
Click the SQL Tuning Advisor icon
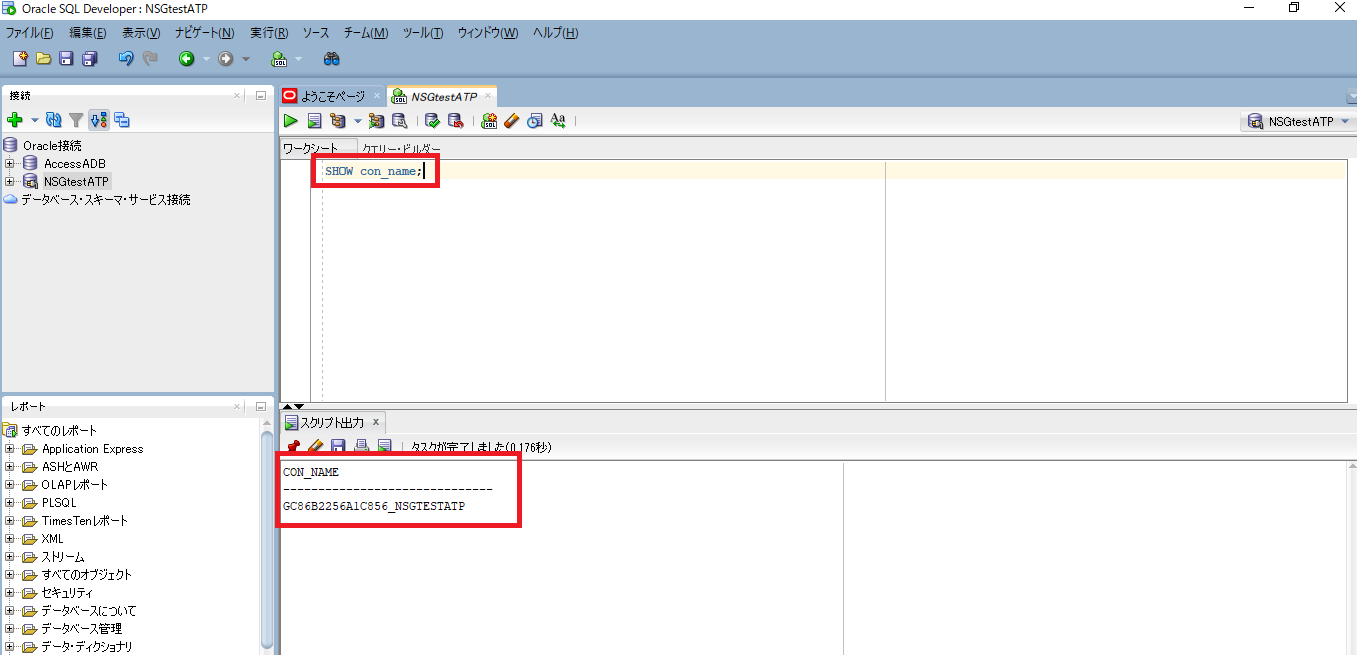click(399, 121)
